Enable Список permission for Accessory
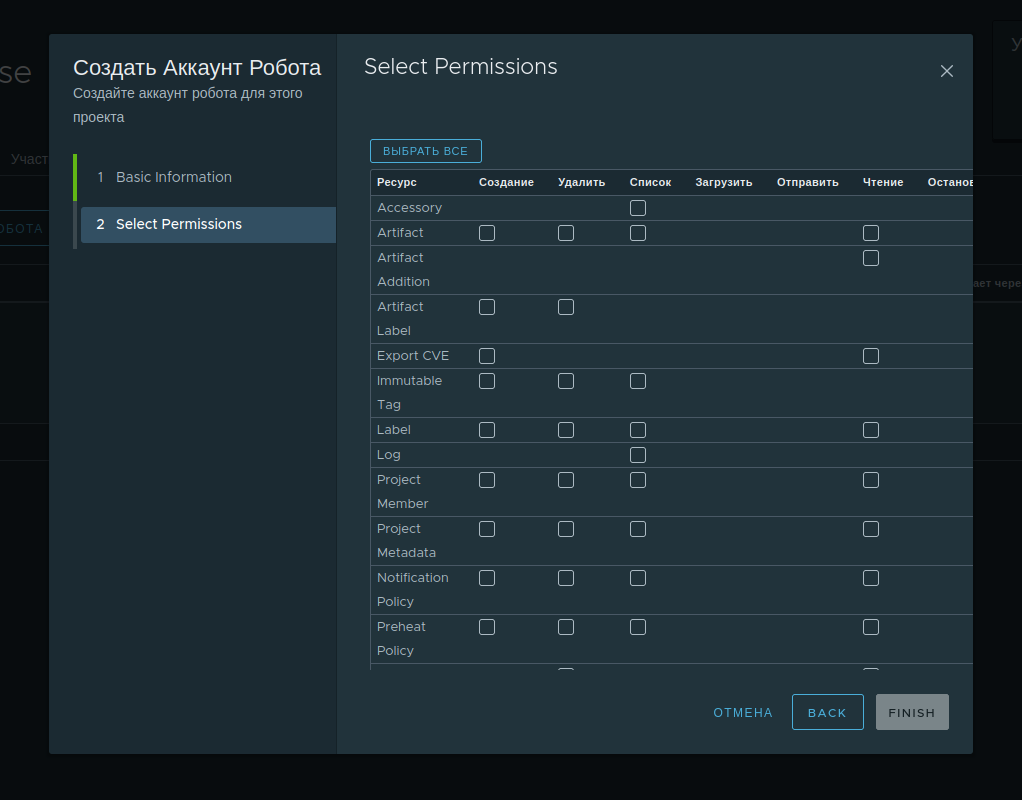 (638, 207)
